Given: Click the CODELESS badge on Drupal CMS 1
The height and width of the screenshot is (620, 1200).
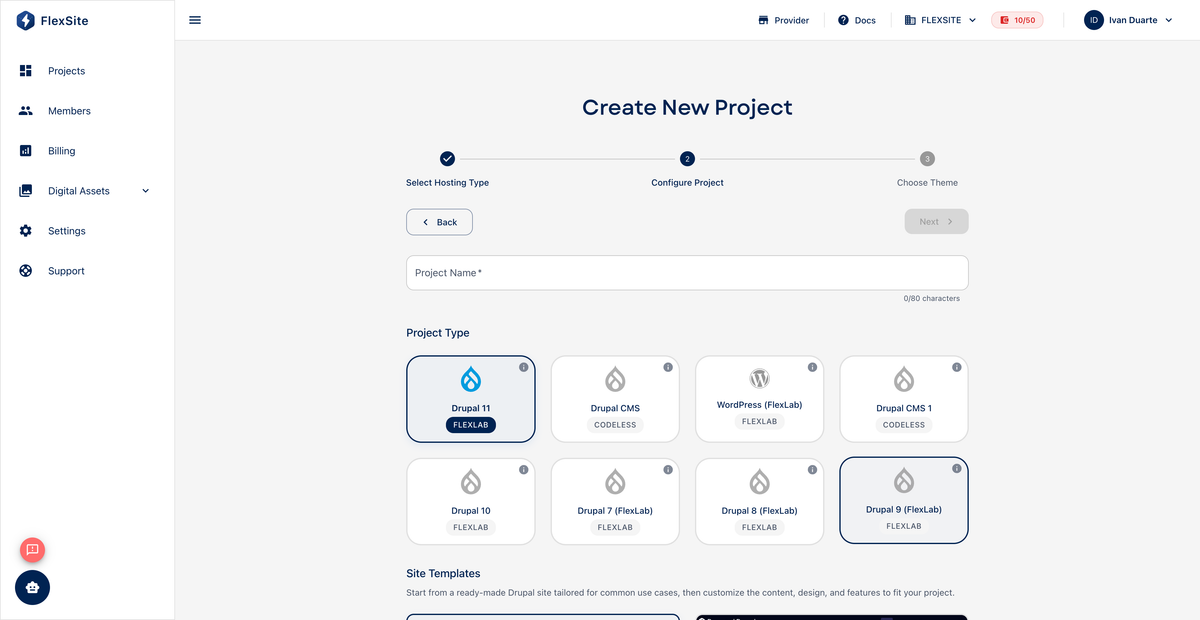Looking at the screenshot, I should pos(904,425).
